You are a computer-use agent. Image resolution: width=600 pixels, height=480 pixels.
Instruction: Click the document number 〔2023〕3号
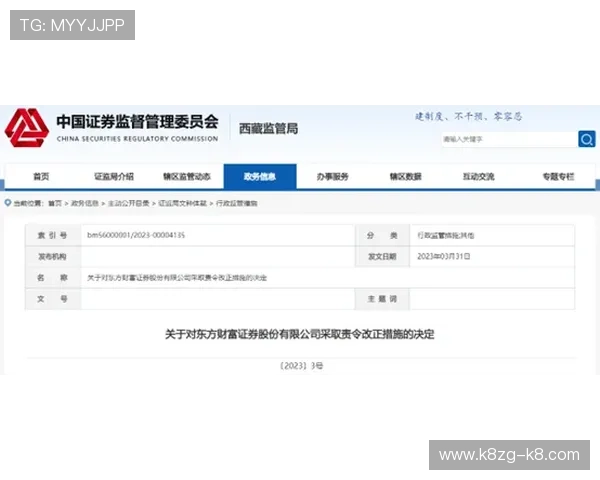click(302, 366)
